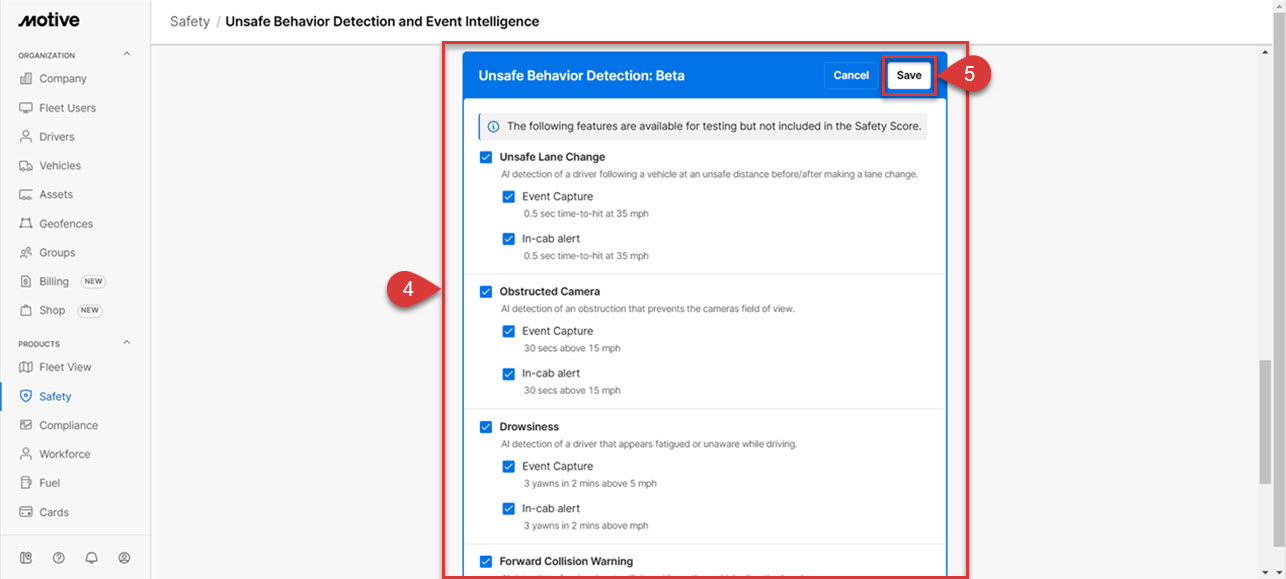Click '30 secs above 15 mph' under Obstructed Camera Event Capture
The height and width of the screenshot is (579, 1286).
[x=572, y=349]
